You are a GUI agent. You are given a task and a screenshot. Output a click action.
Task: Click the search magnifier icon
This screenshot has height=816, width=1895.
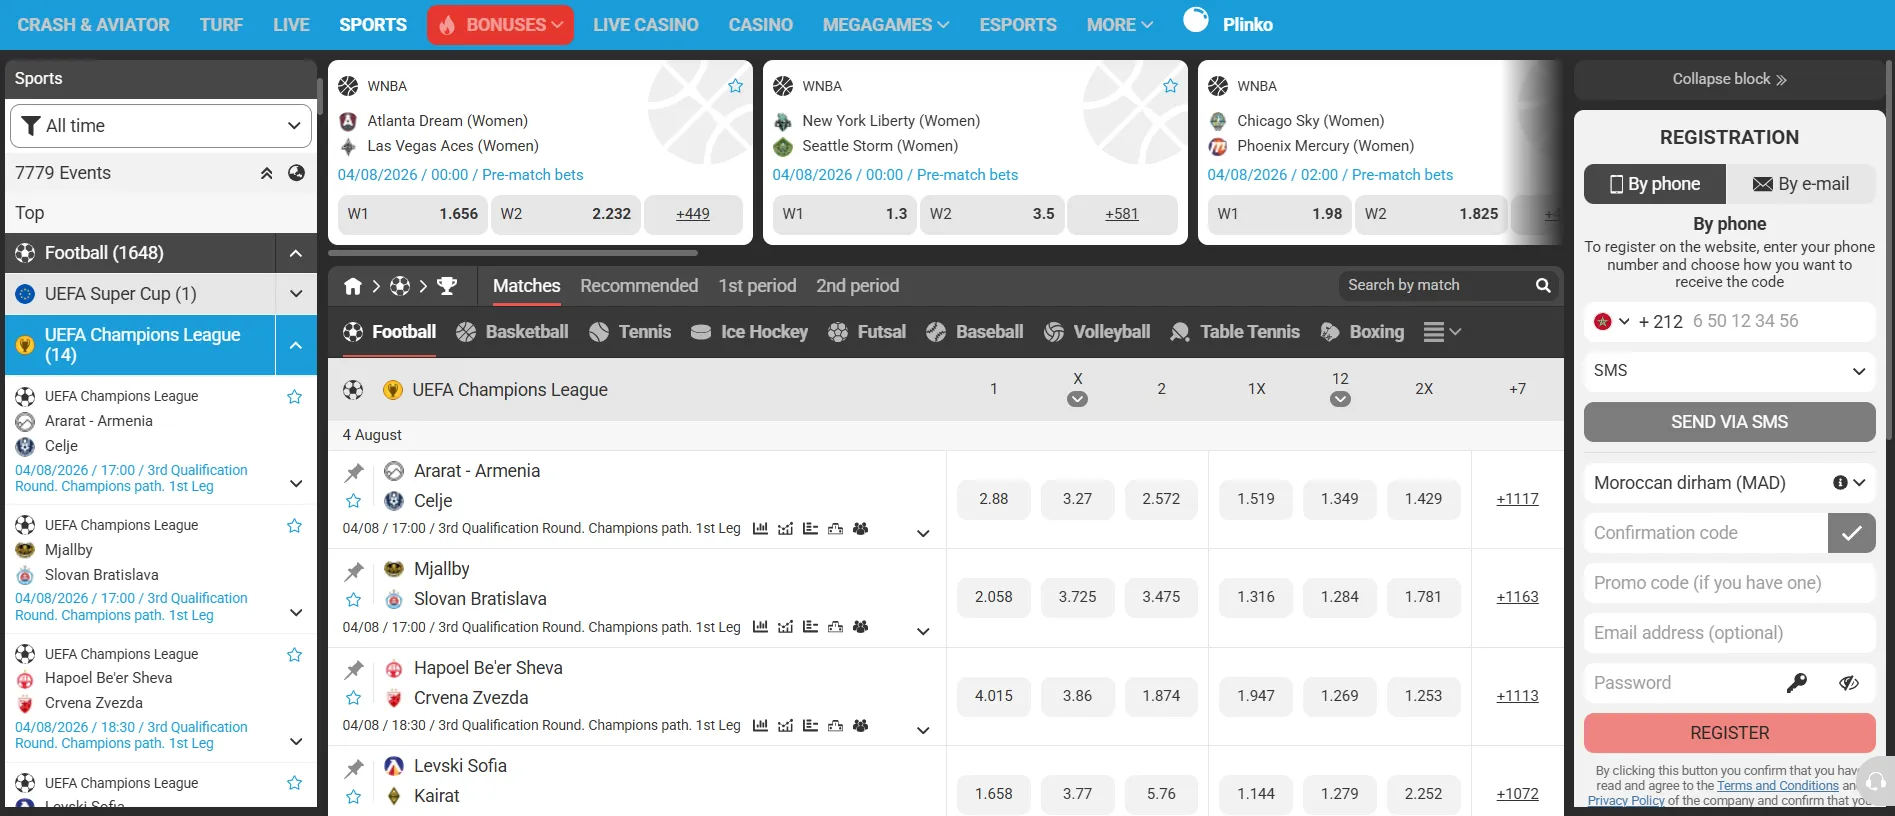pyautogui.click(x=1543, y=286)
